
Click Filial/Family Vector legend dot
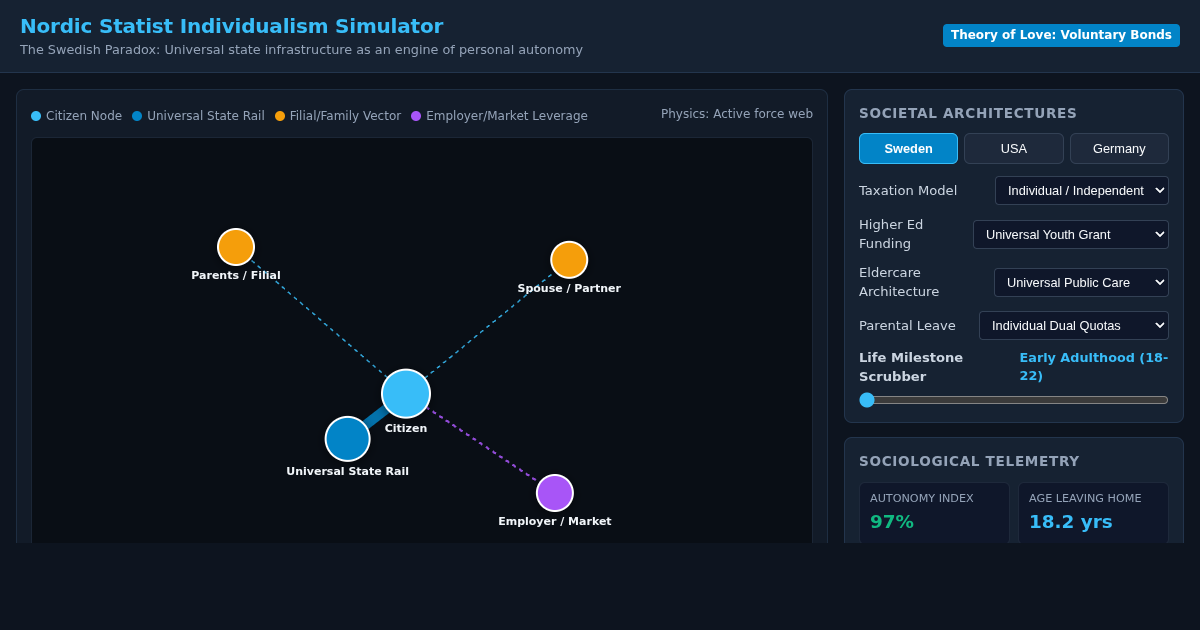tap(280, 116)
